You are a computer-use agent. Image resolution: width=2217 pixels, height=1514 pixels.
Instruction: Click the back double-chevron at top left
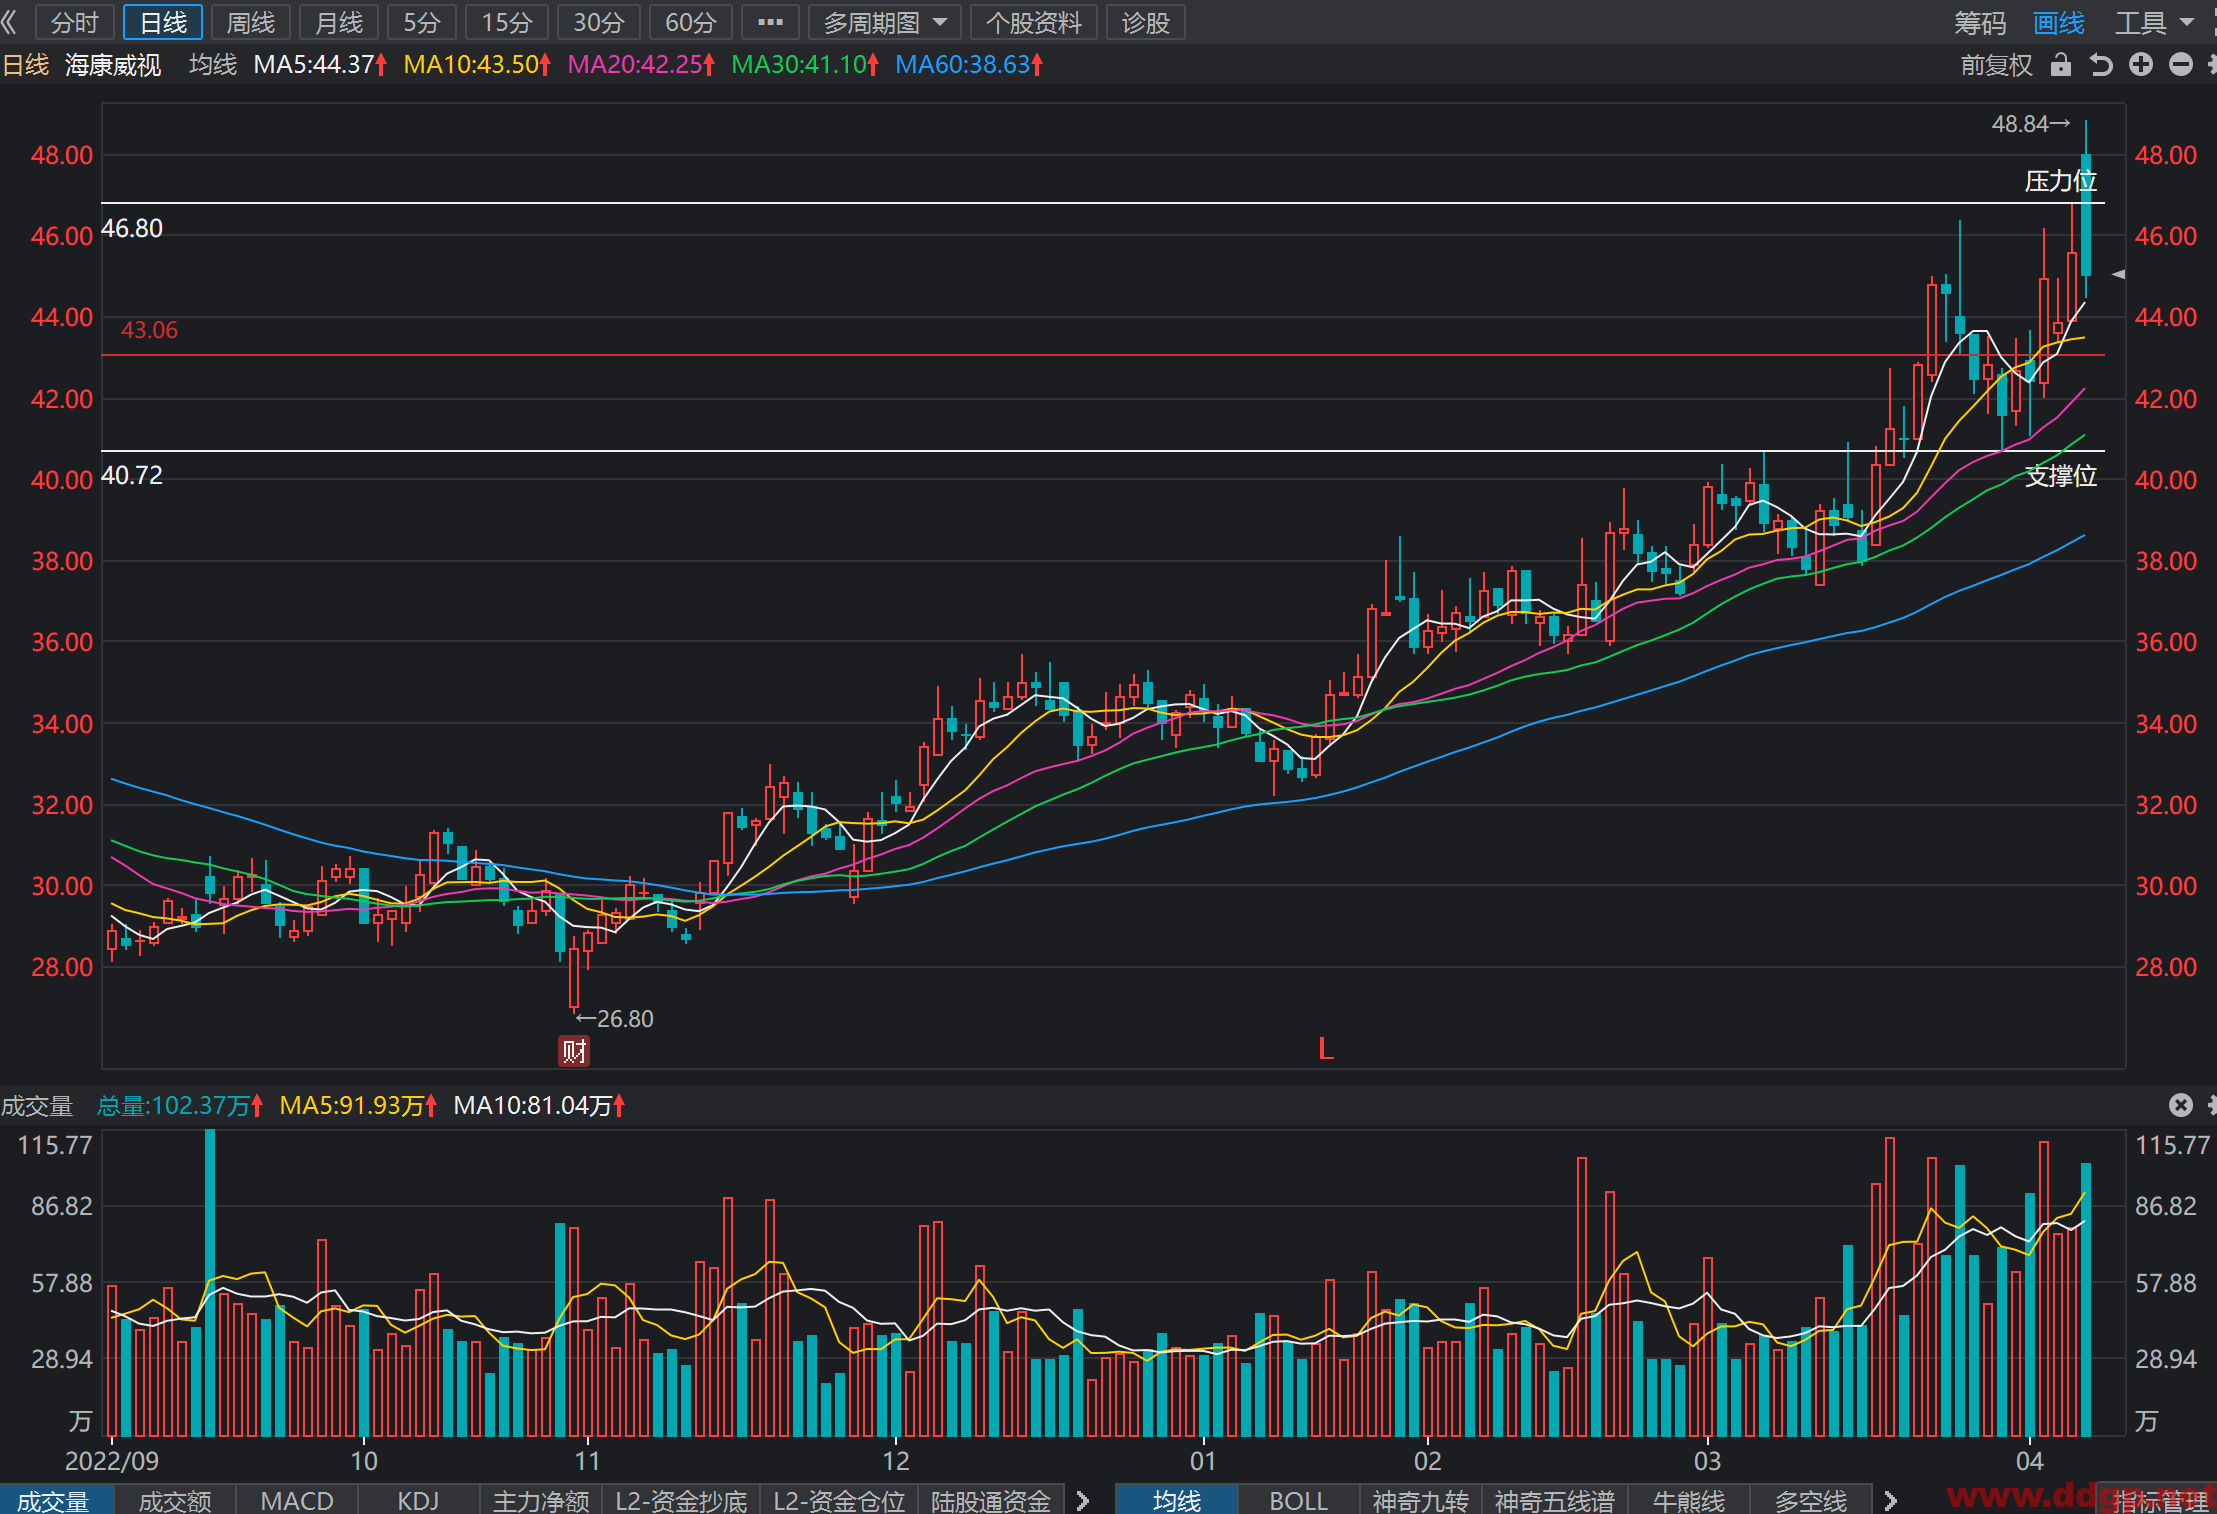10,22
